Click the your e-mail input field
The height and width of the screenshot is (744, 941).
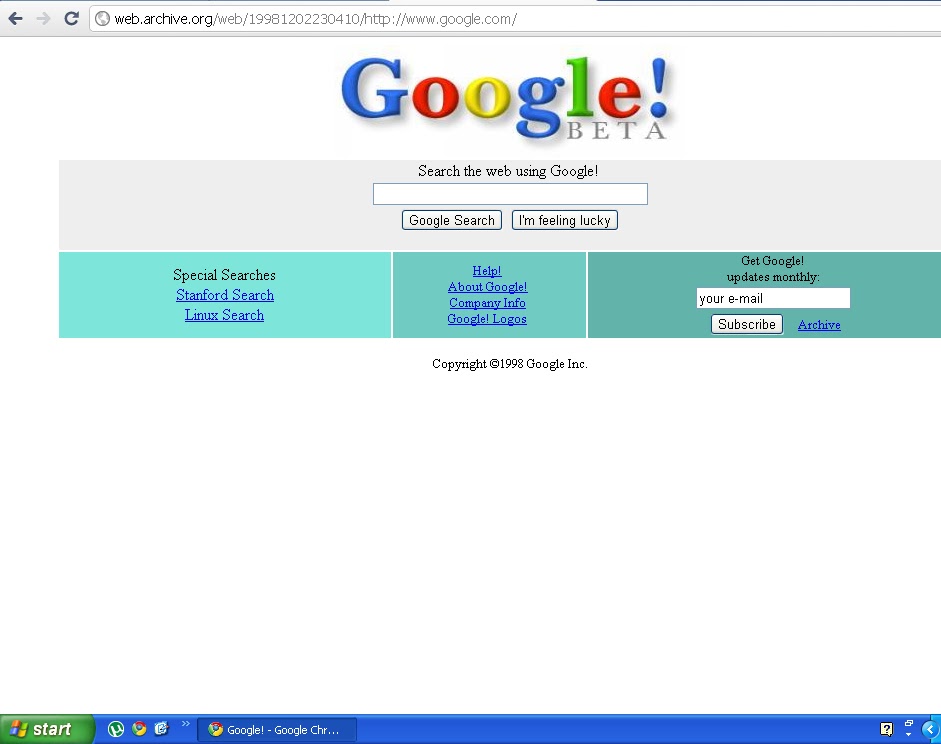coord(773,298)
